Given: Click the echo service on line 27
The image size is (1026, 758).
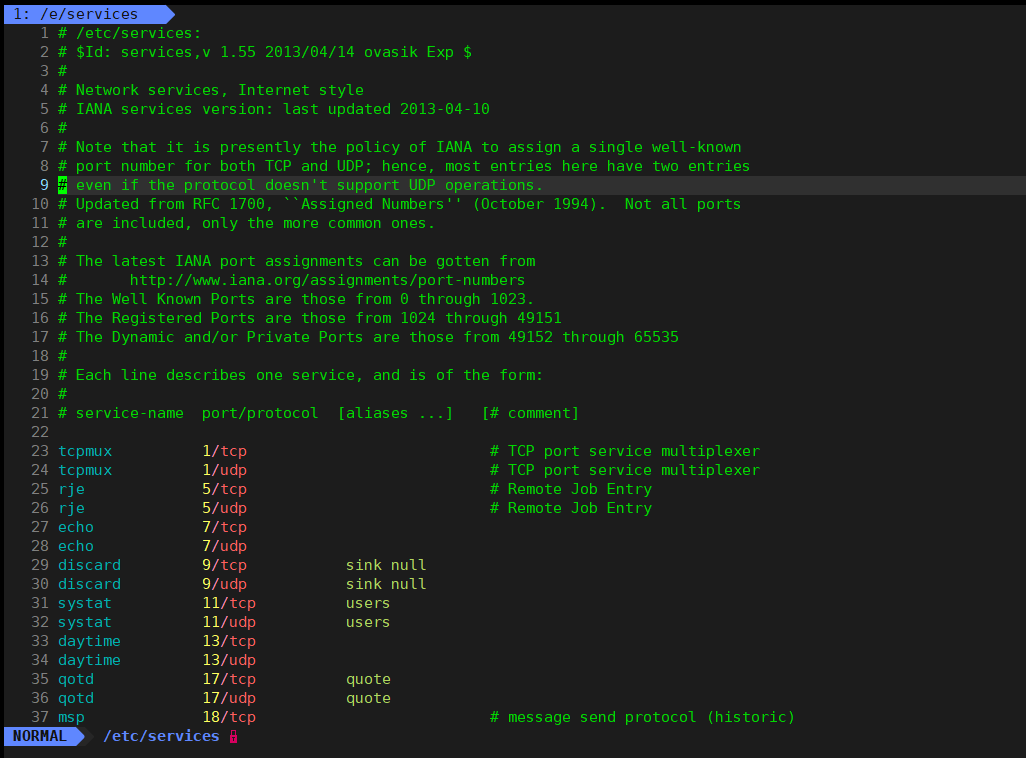Looking at the screenshot, I should (x=76, y=527).
